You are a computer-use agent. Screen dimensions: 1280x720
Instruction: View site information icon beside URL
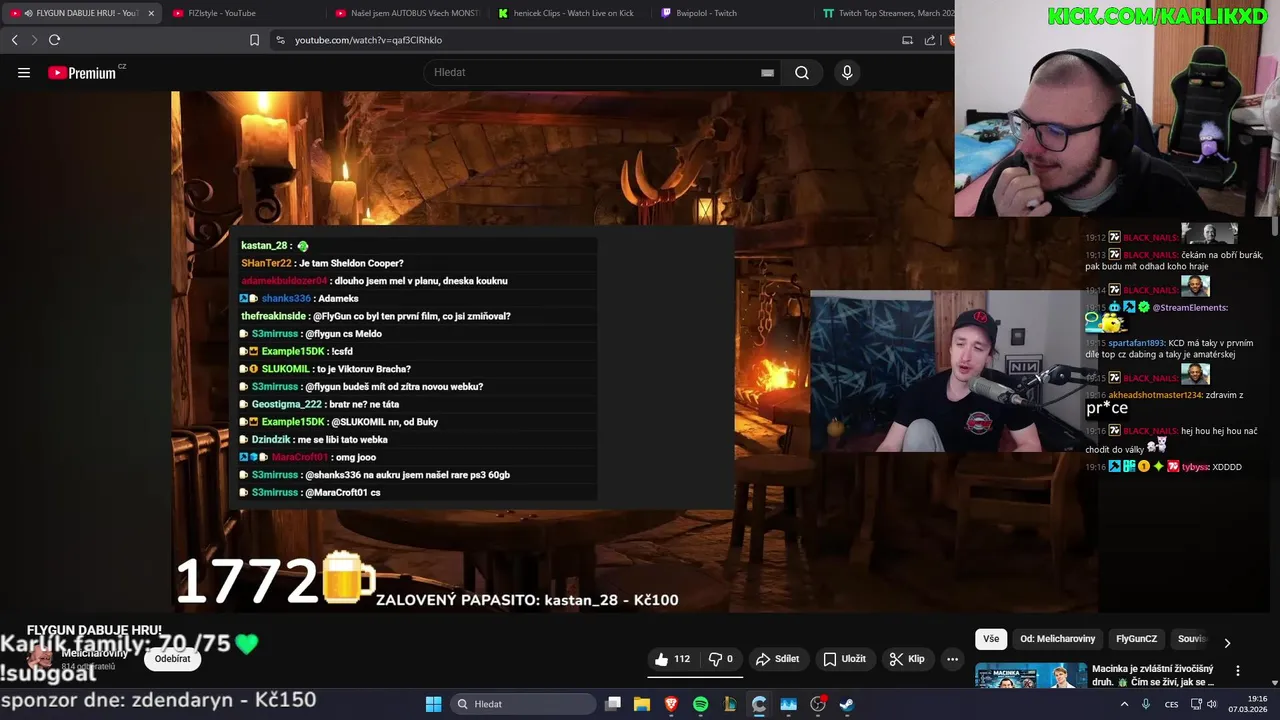coord(280,40)
